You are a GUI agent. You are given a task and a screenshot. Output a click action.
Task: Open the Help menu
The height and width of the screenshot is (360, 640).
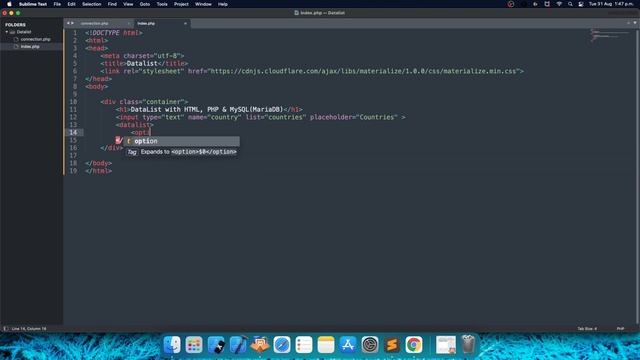click(222, 4)
